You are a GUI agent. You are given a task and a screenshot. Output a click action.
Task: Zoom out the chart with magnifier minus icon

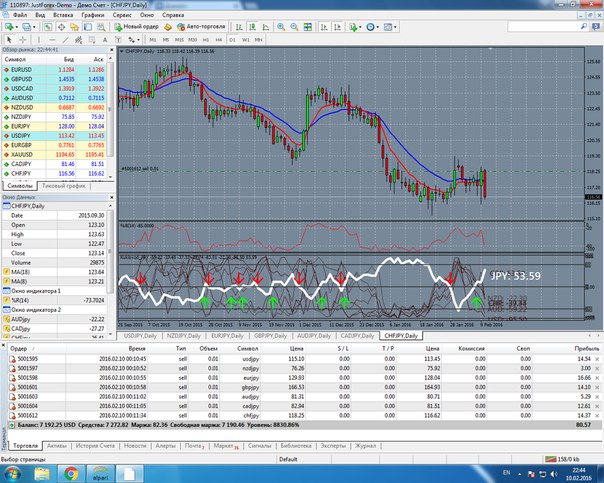pyautogui.click(x=294, y=27)
